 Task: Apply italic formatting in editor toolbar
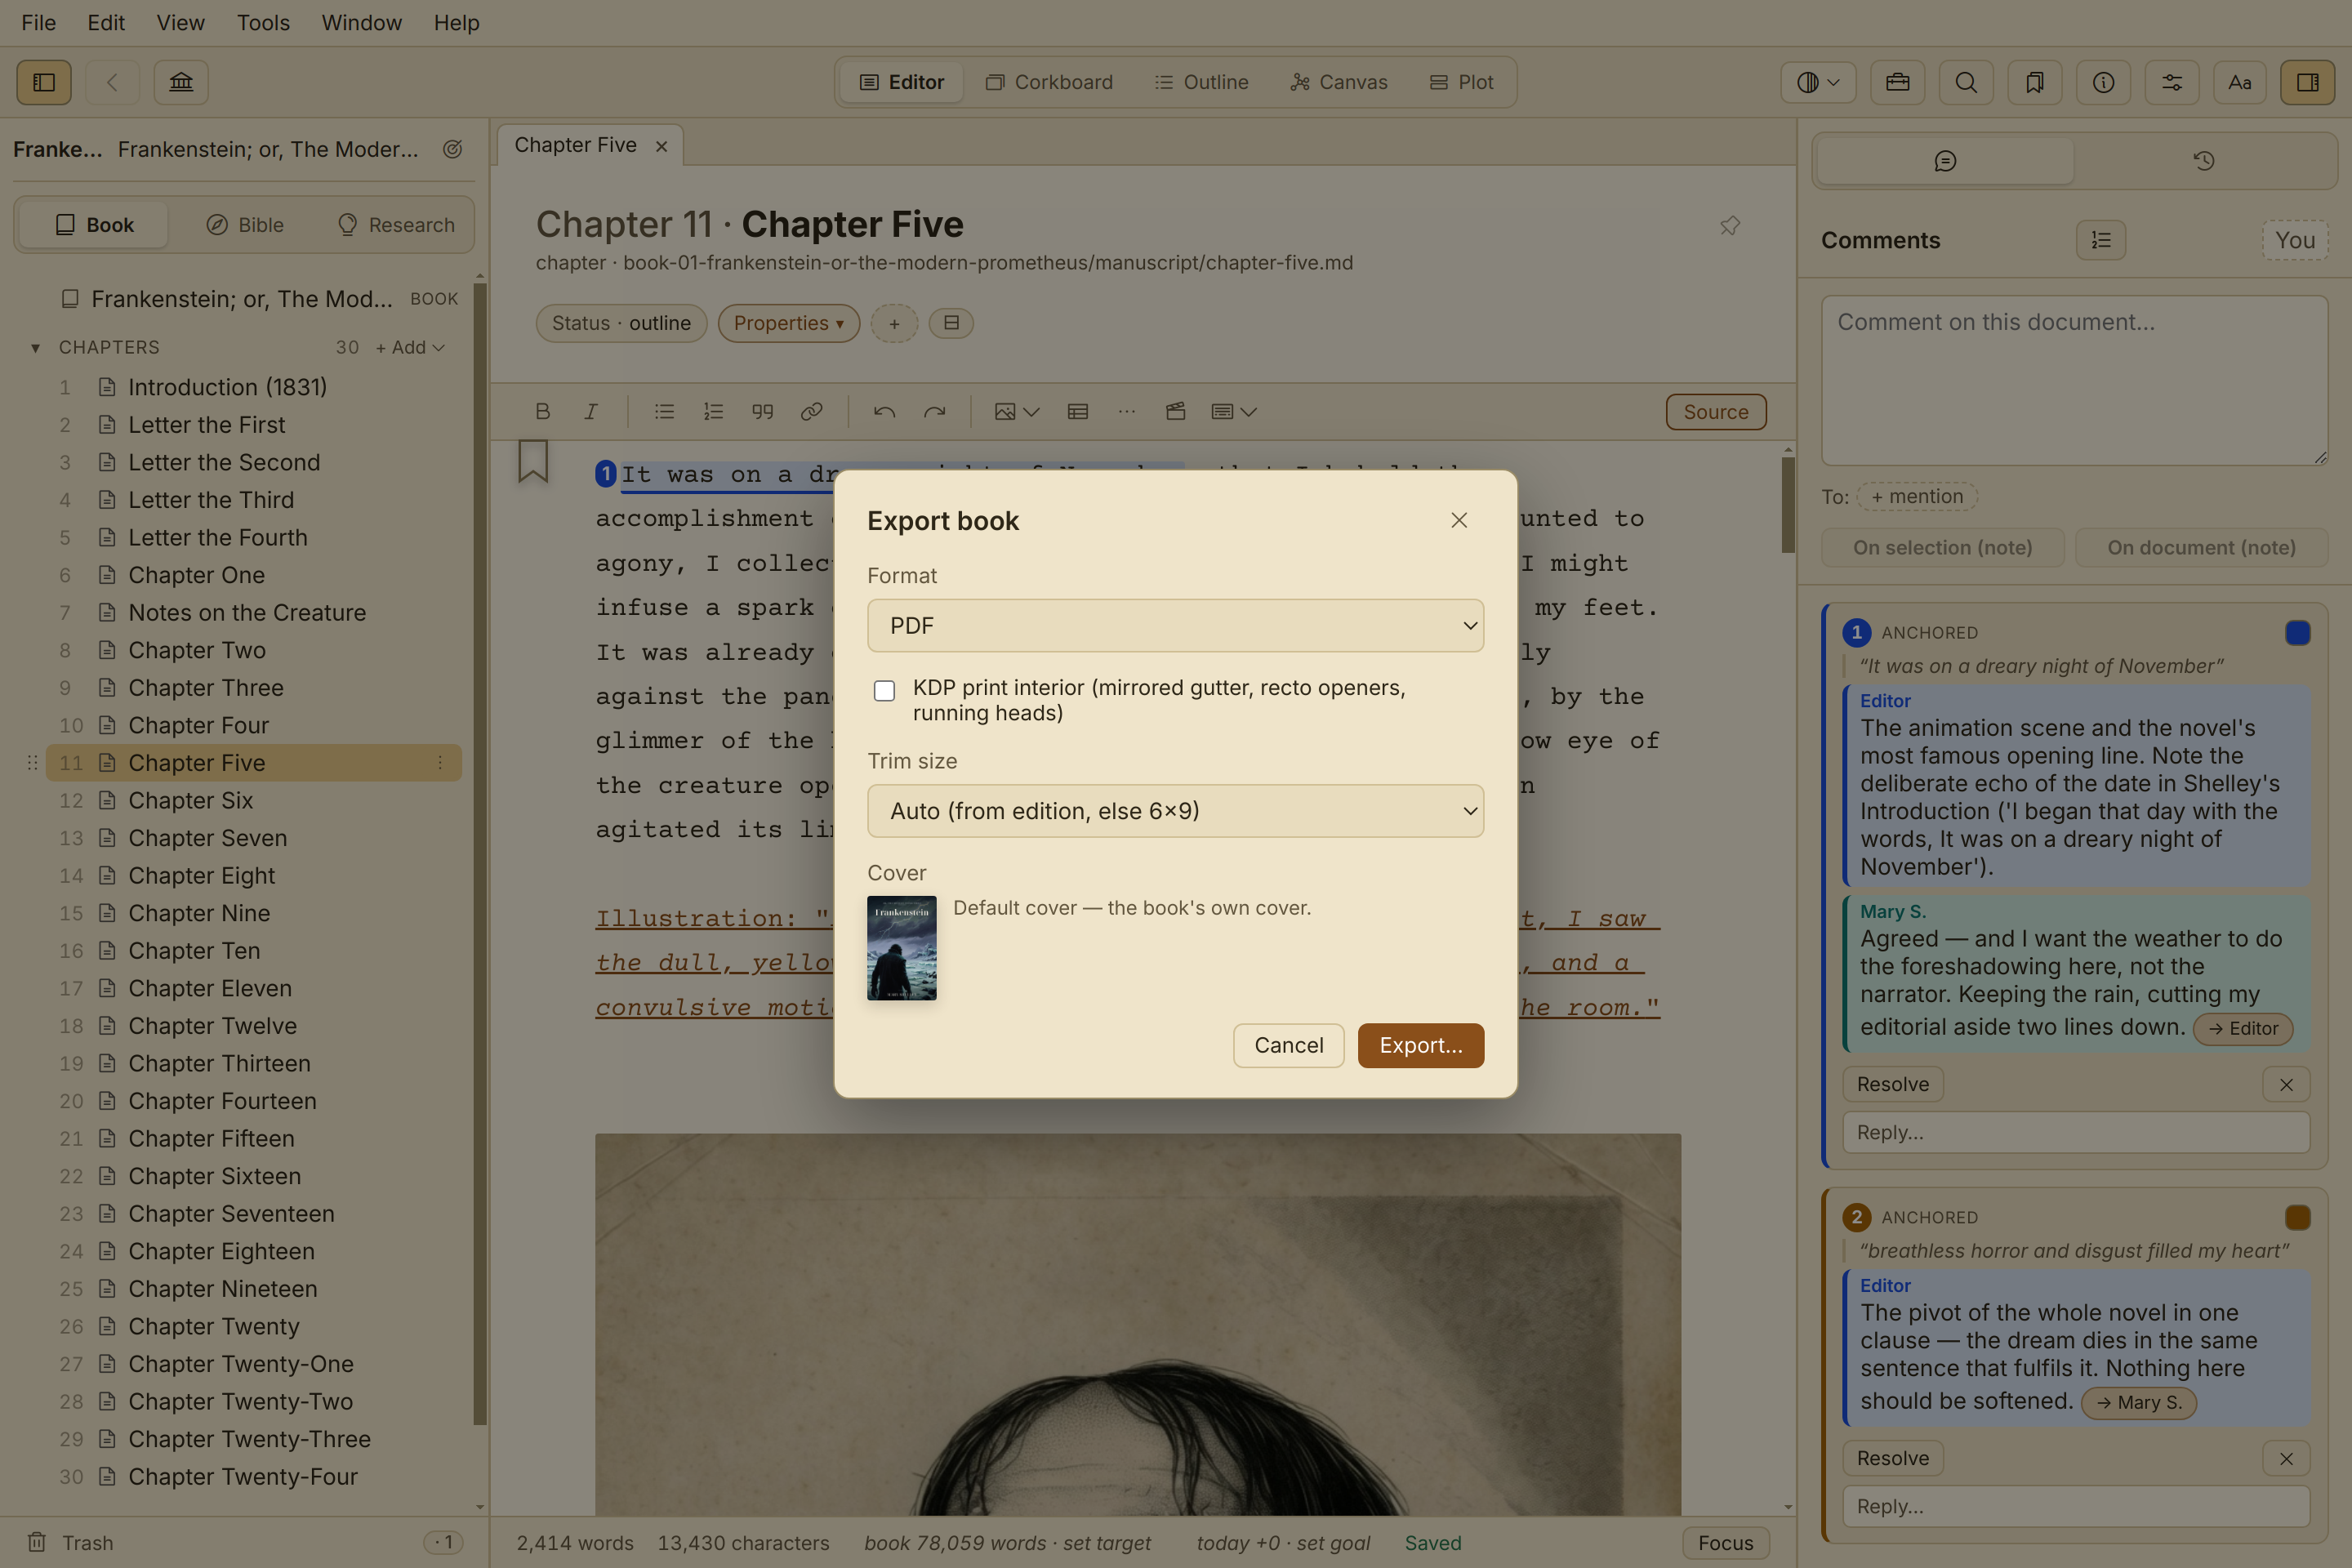pyautogui.click(x=591, y=411)
